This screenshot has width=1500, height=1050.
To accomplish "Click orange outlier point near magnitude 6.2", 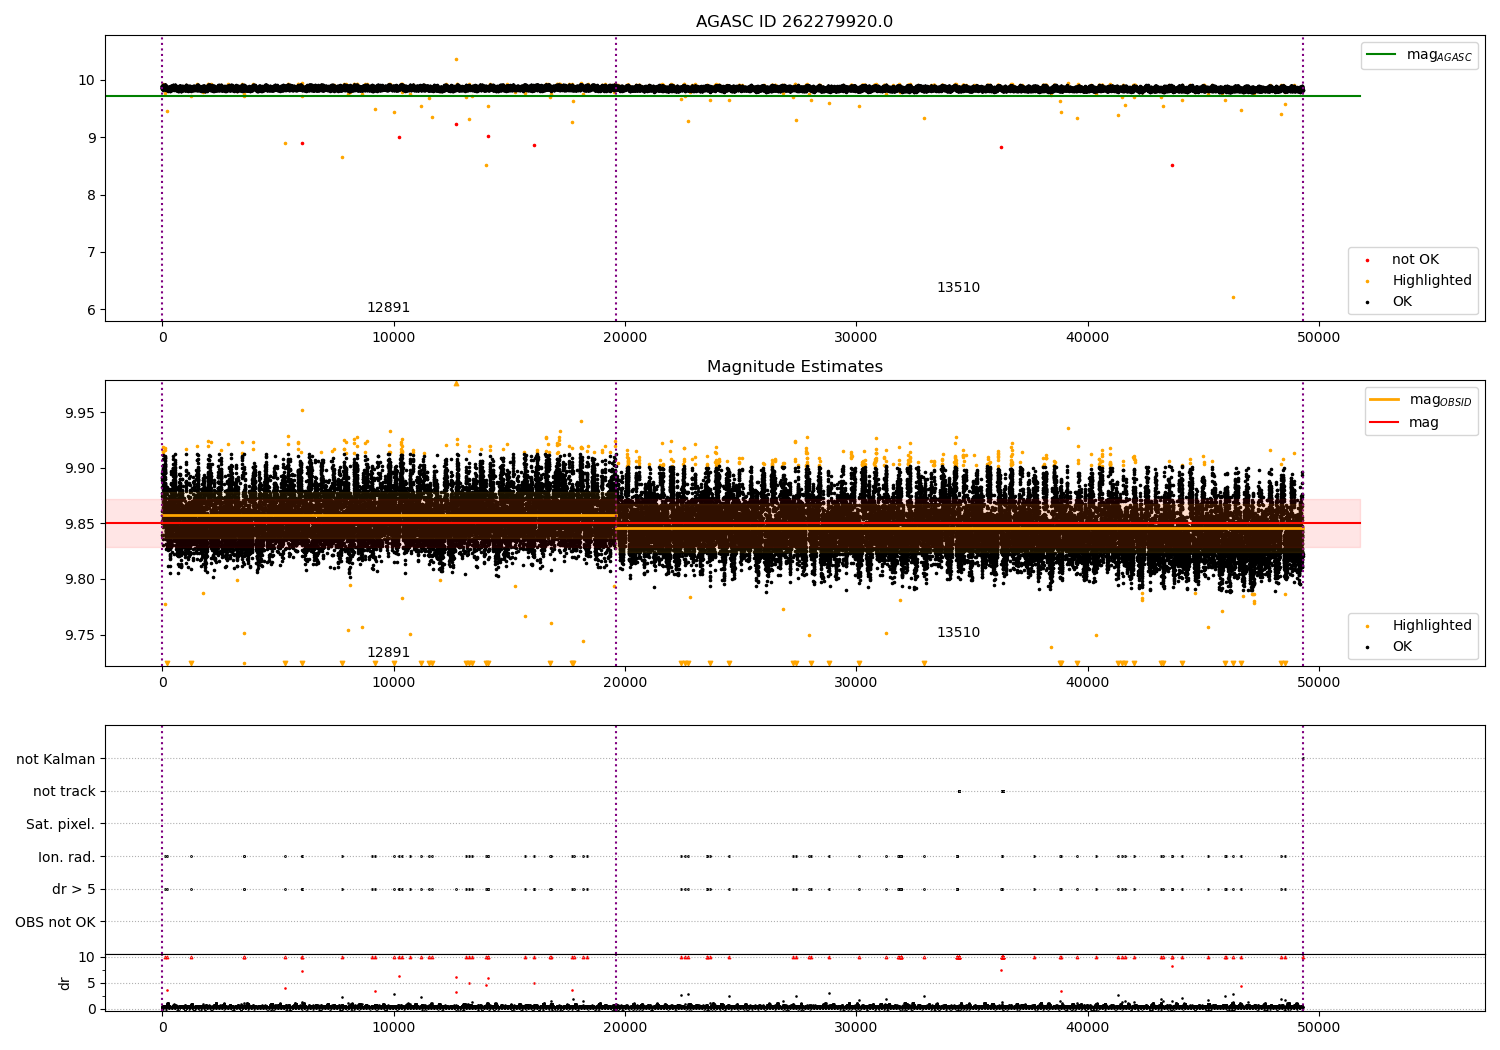I will 1233,297.
